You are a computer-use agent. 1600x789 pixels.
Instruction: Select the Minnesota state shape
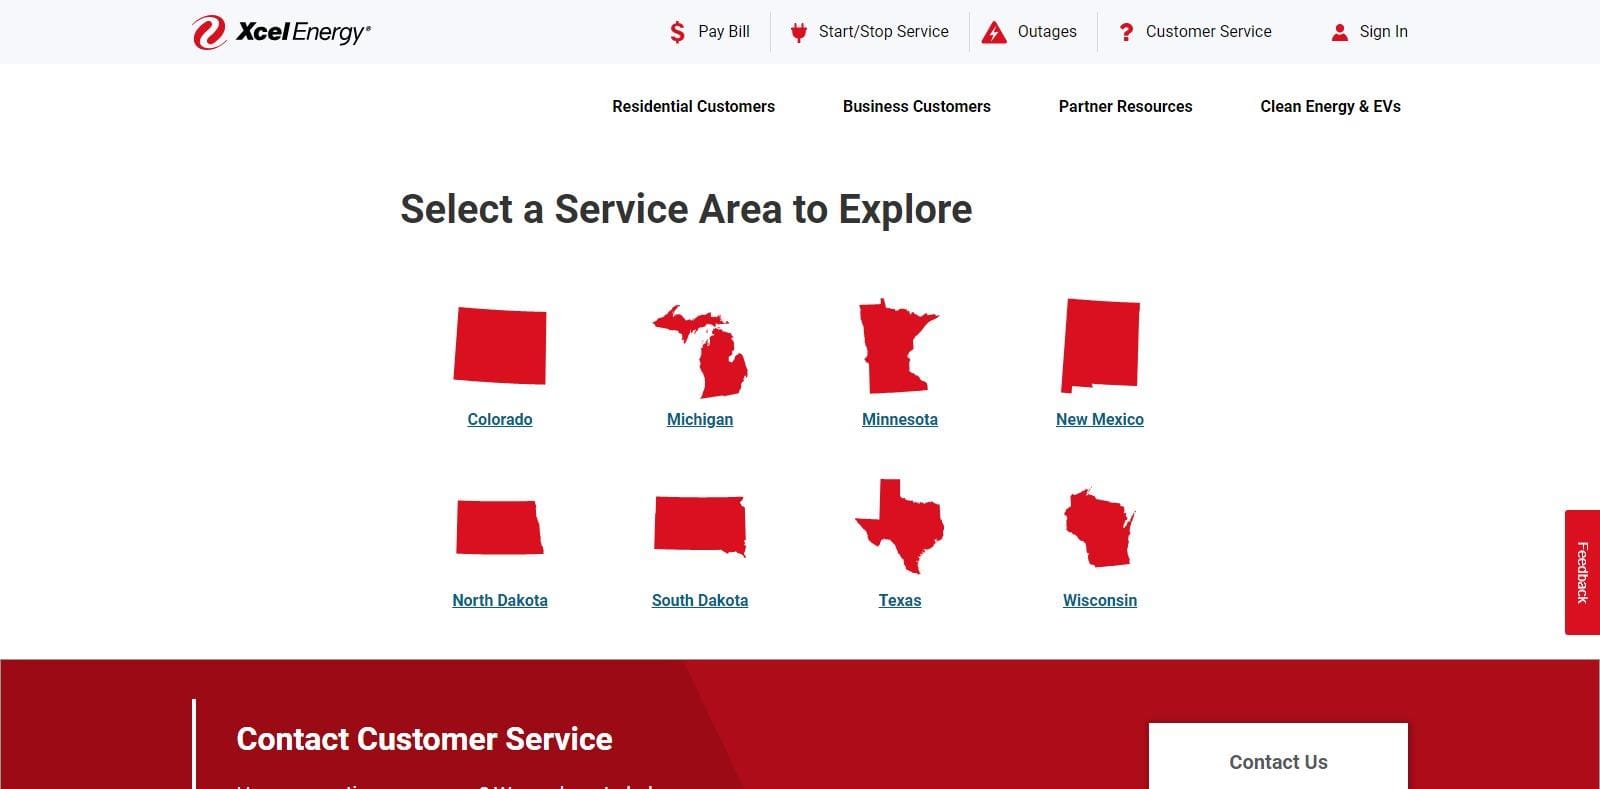click(899, 345)
